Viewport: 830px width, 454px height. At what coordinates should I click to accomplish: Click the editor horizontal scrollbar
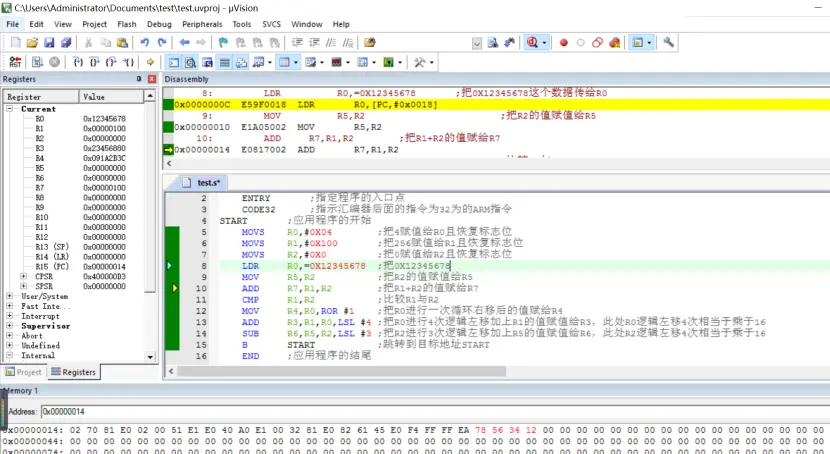pyautogui.click(x=341, y=371)
